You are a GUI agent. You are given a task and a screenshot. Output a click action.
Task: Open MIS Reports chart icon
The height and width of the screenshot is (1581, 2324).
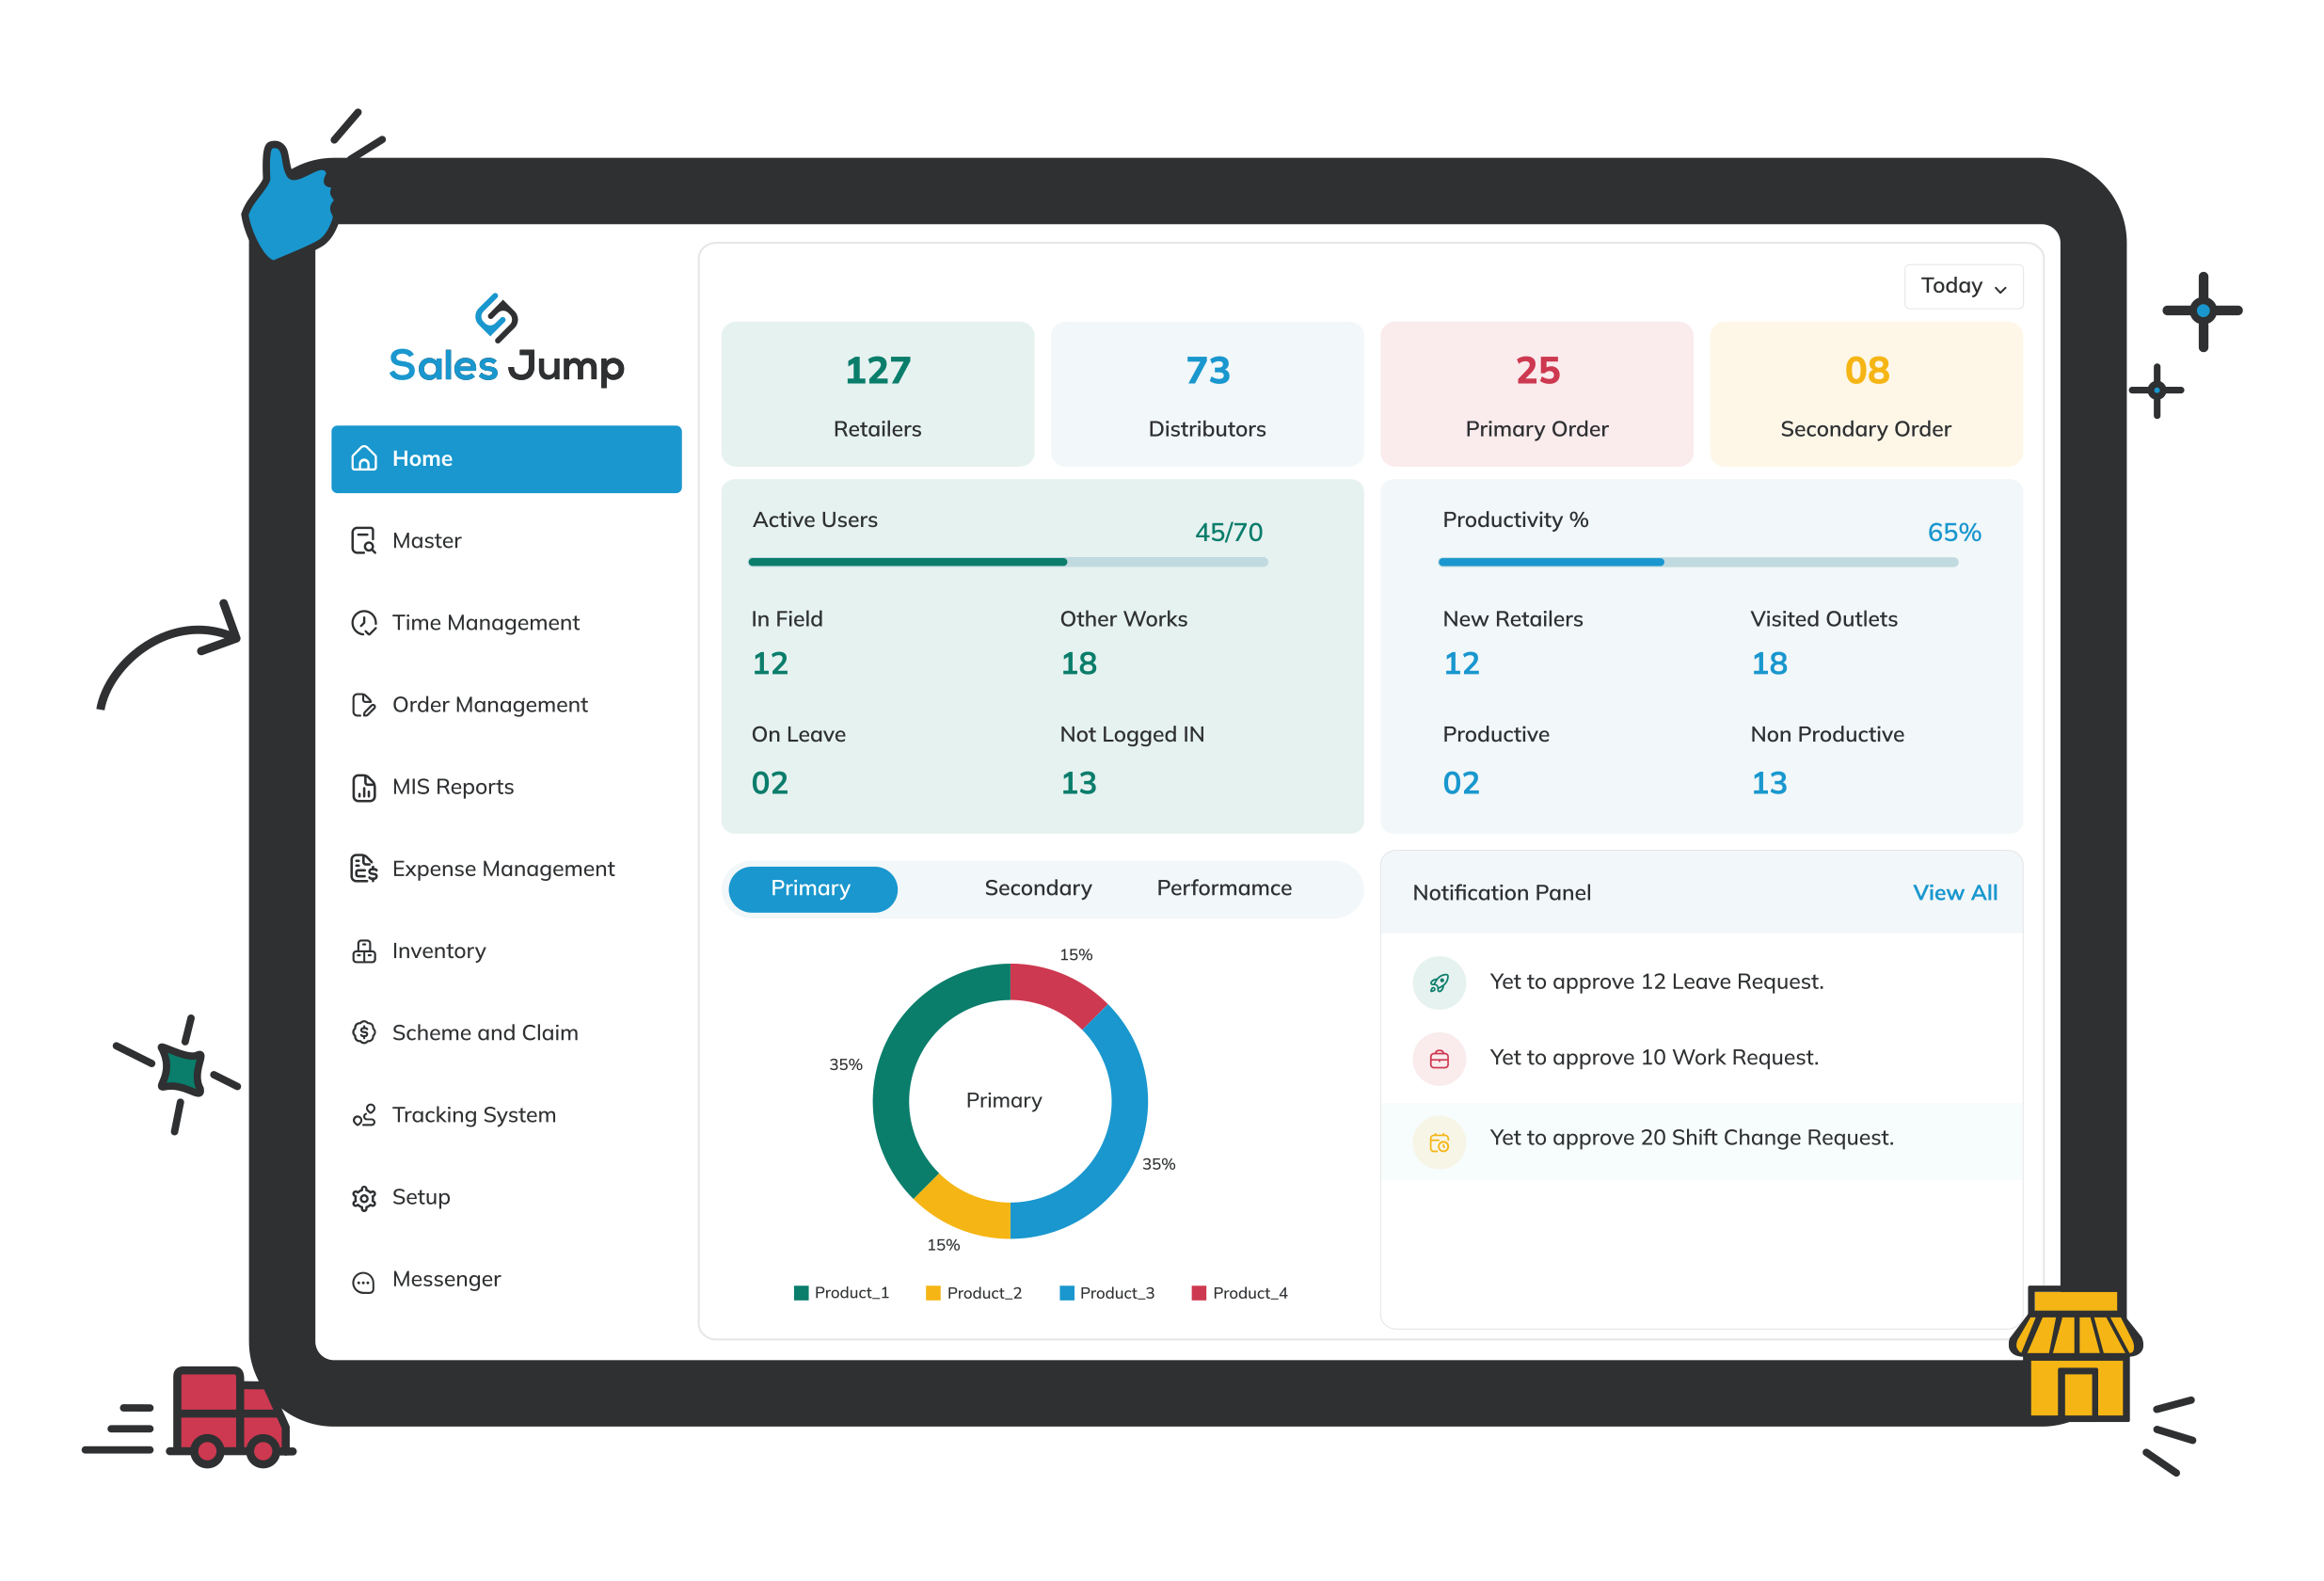point(364,788)
